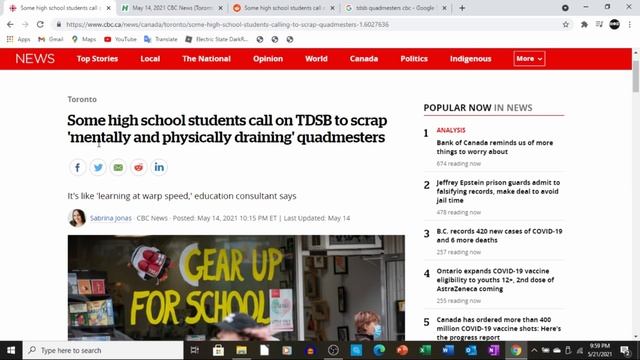Open Electric State DarkR bookmark
The width and height of the screenshot is (640, 360).
(217, 39)
